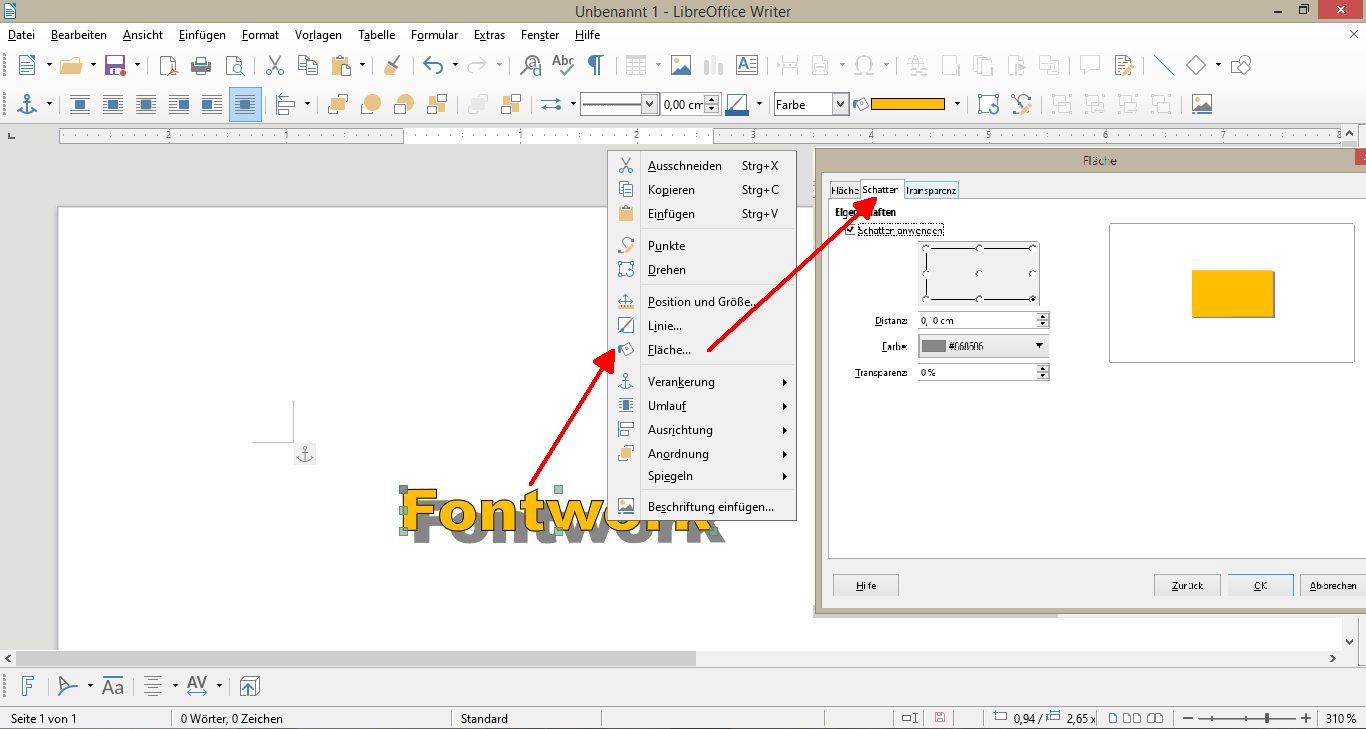Expand the line color dropdown arrow
1366x729 pixels.
(x=759, y=104)
